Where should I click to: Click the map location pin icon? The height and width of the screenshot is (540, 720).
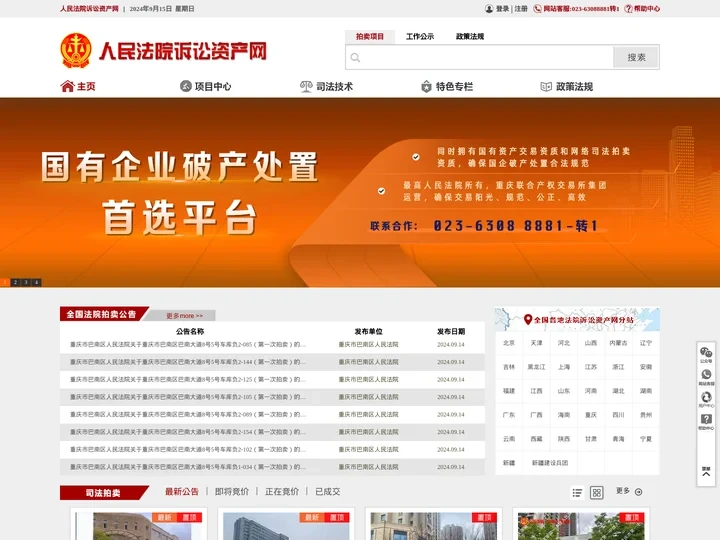528,319
